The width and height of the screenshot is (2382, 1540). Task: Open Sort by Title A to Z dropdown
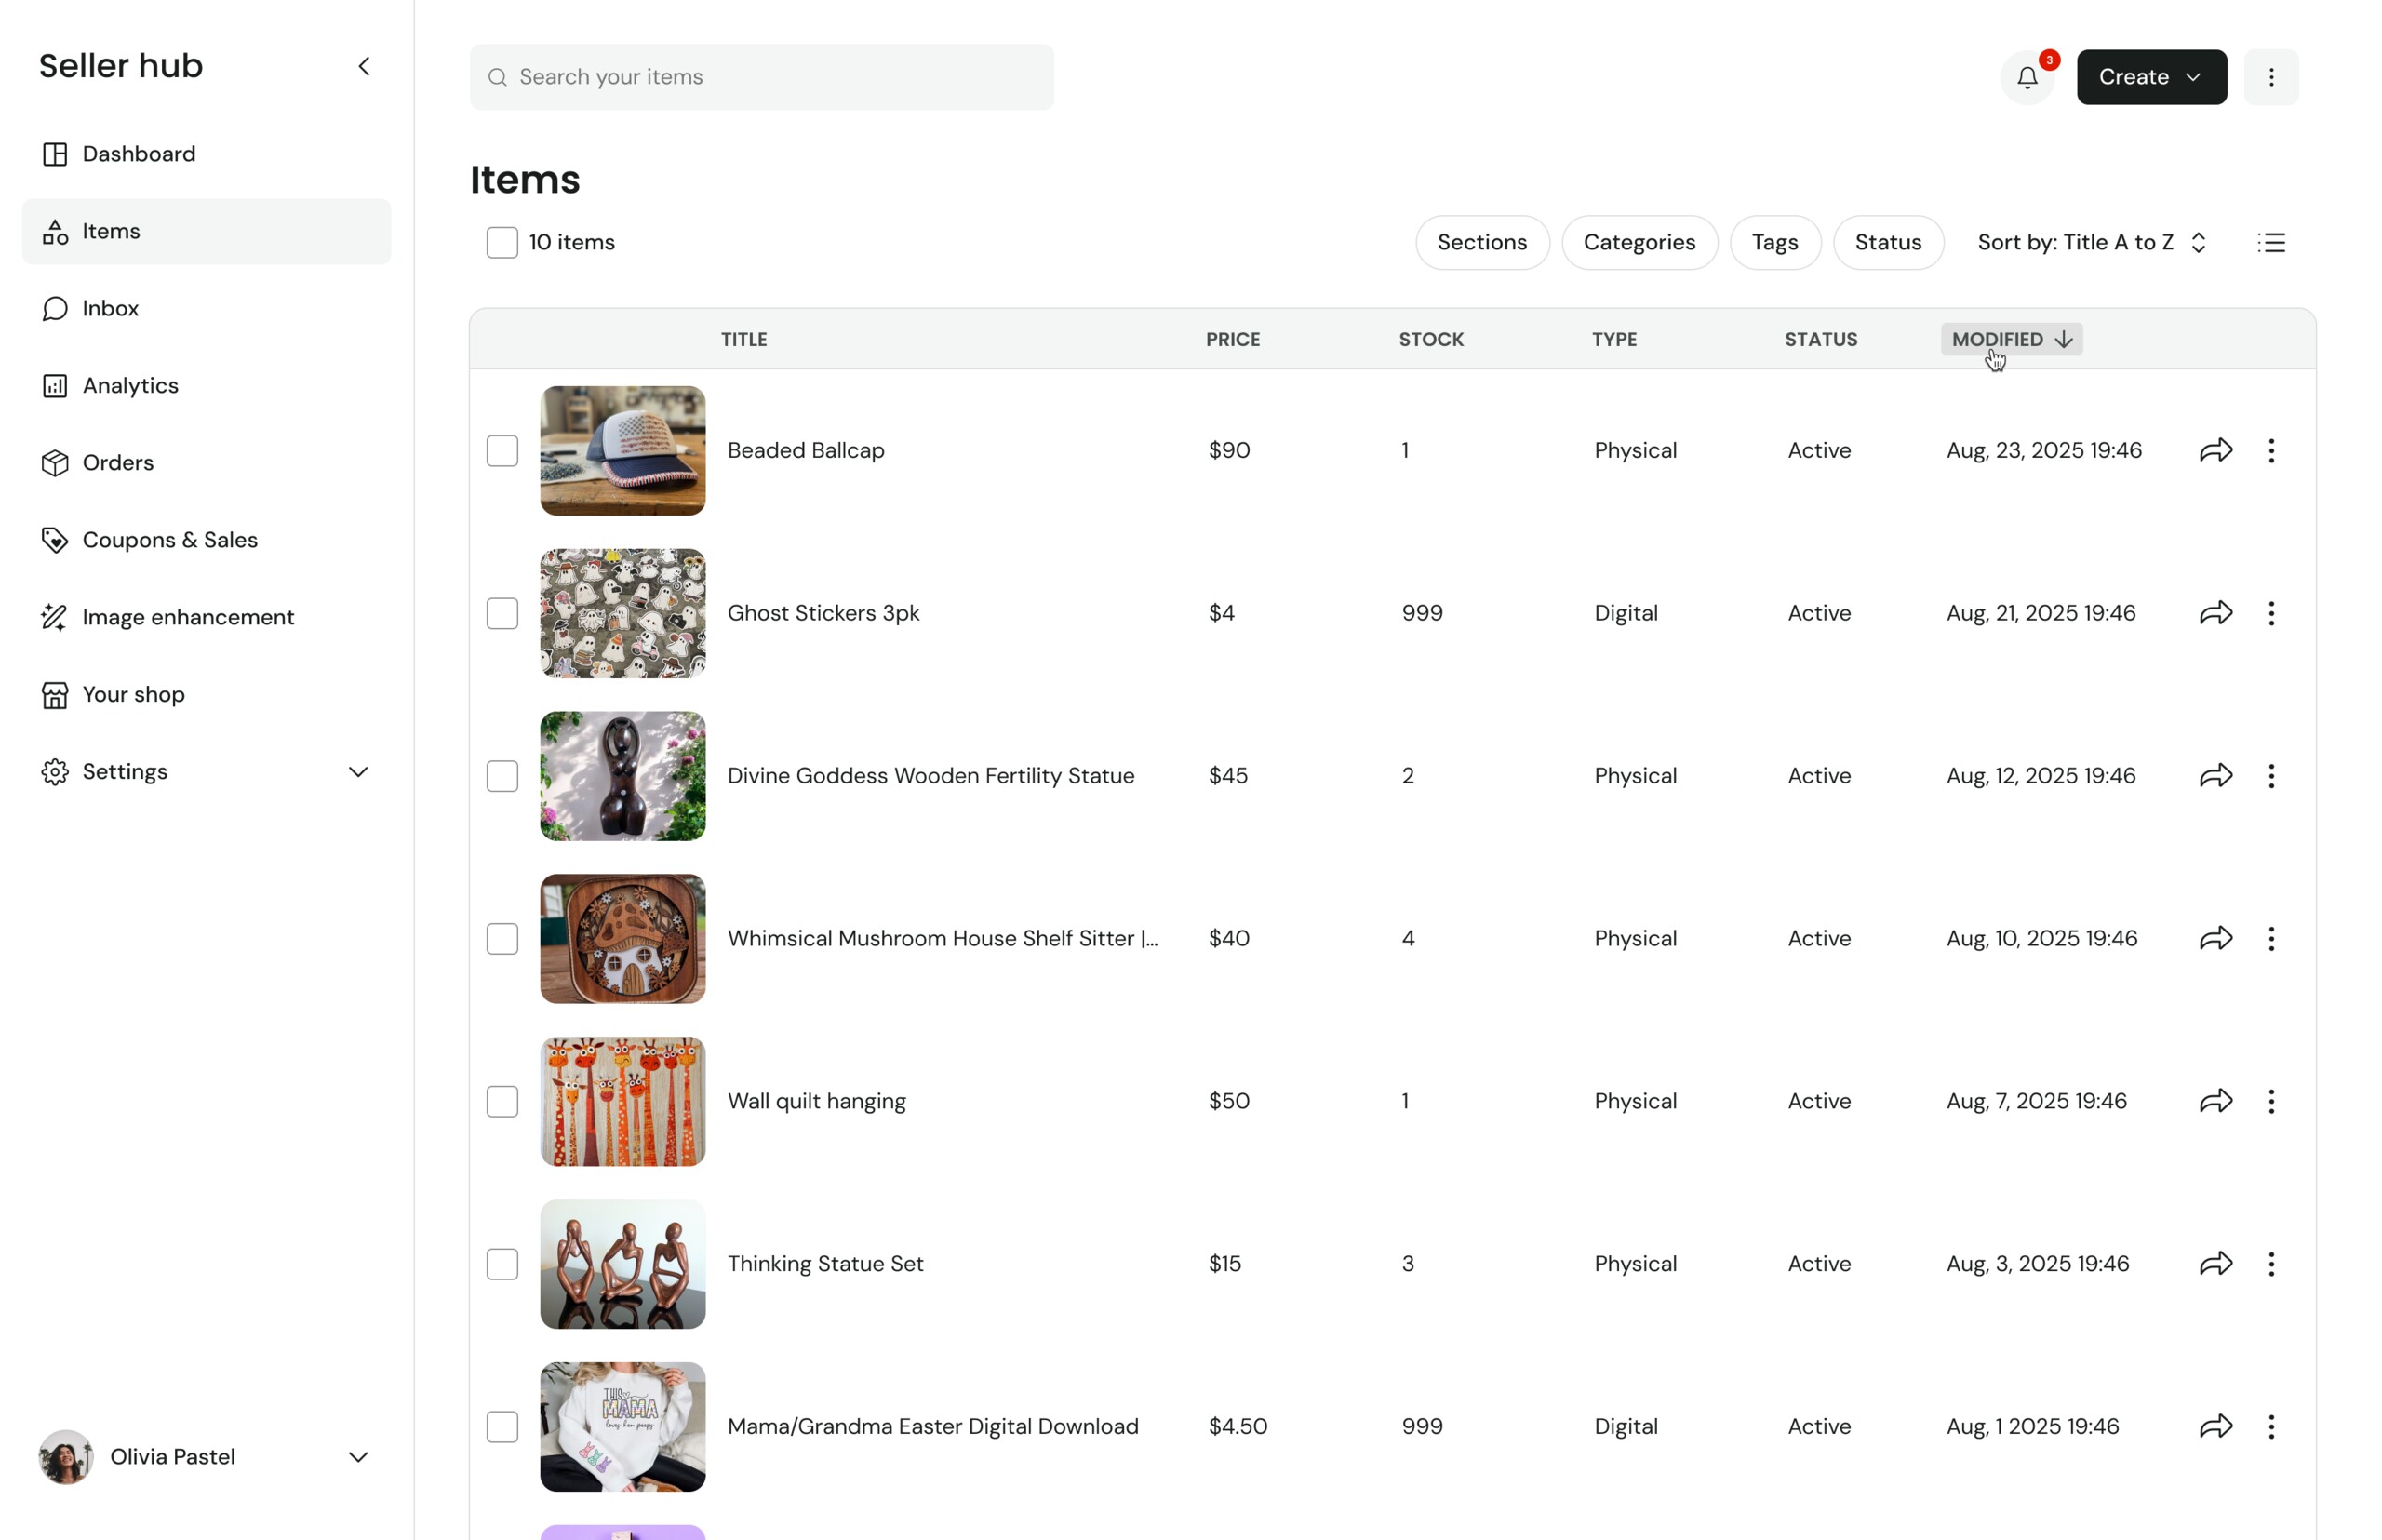2091,243
